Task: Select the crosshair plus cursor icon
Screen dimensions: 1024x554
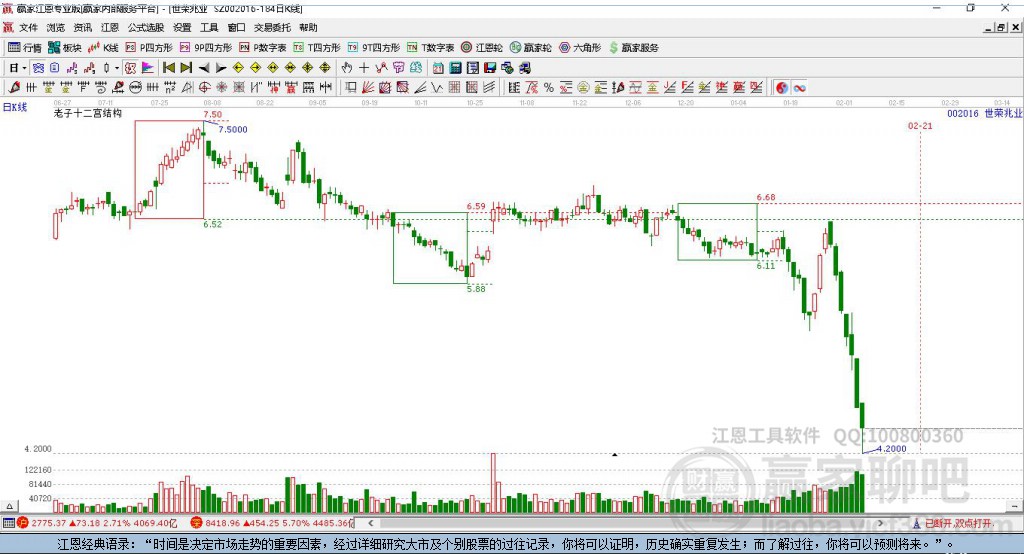Action: click(x=364, y=68)
